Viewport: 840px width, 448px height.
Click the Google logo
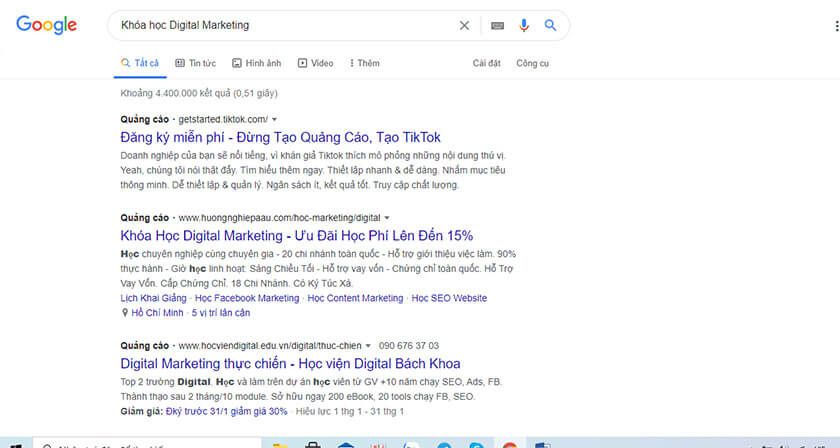pyautogui.click(x=47, y=25)
